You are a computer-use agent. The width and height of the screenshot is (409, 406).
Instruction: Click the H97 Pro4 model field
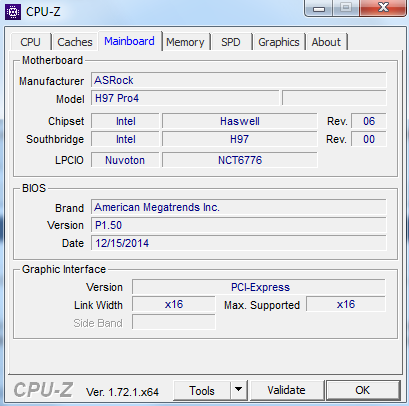tap(185, 98)
